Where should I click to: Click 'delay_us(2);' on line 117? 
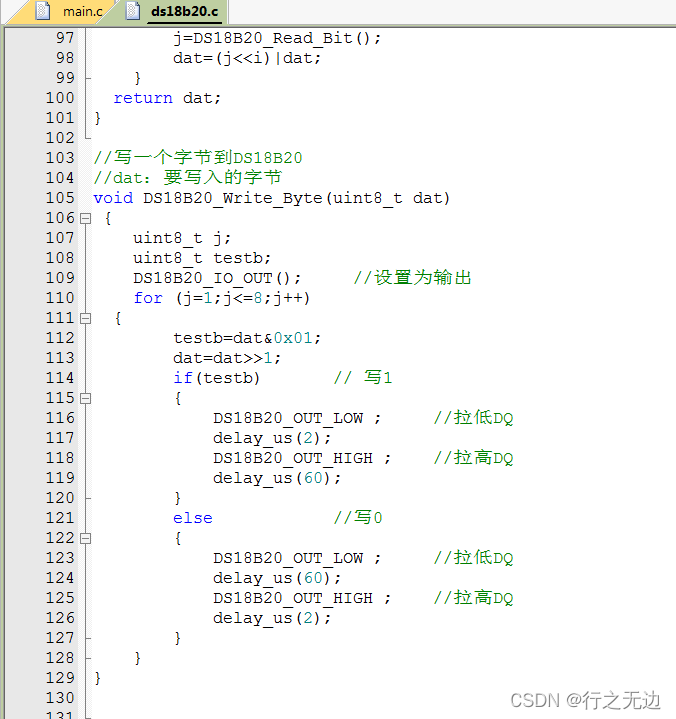click(x=272, y=438)
